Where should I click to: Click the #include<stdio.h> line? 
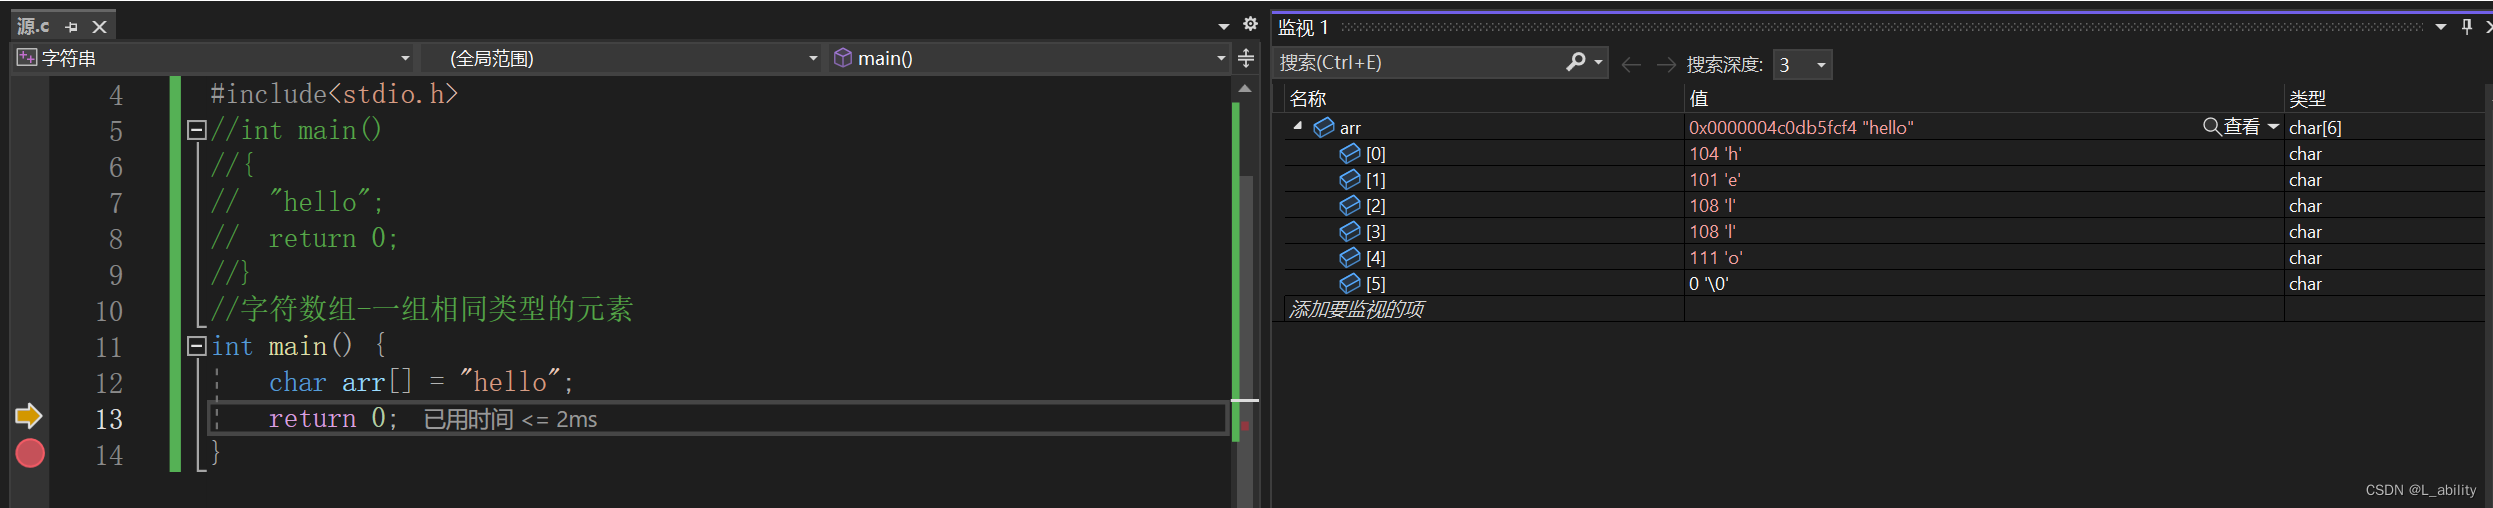click(334, 94)
